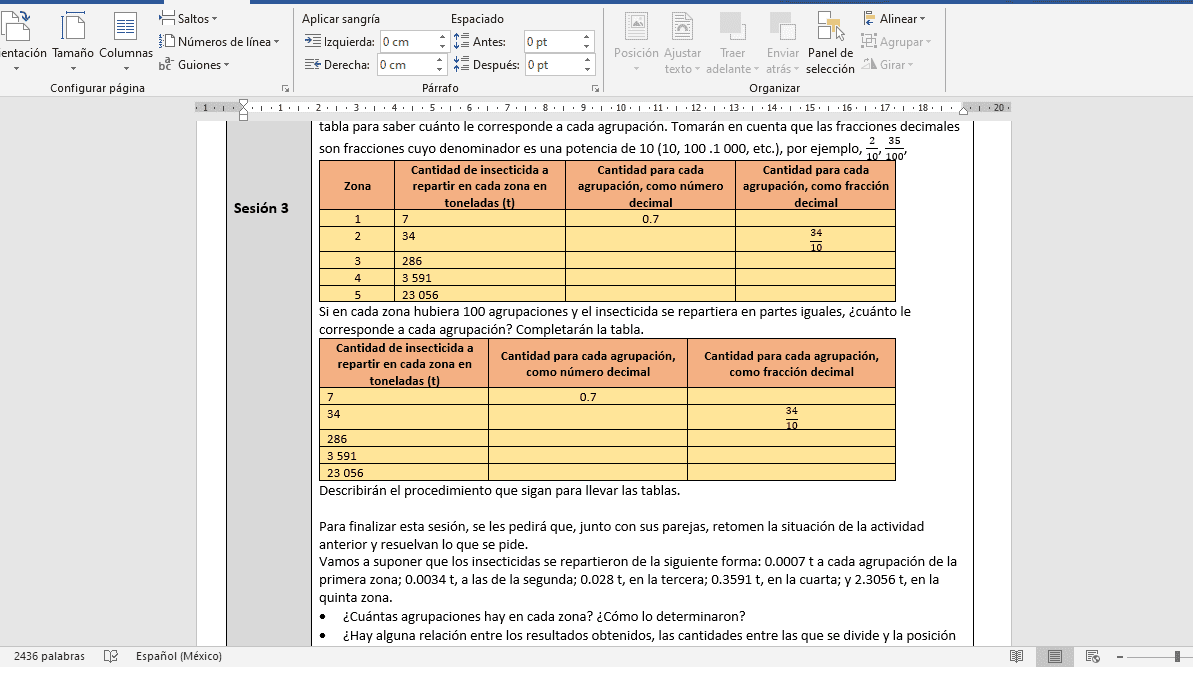Click the spelling check status icon
1193x682 pixels.
click(x=110, y=656)
